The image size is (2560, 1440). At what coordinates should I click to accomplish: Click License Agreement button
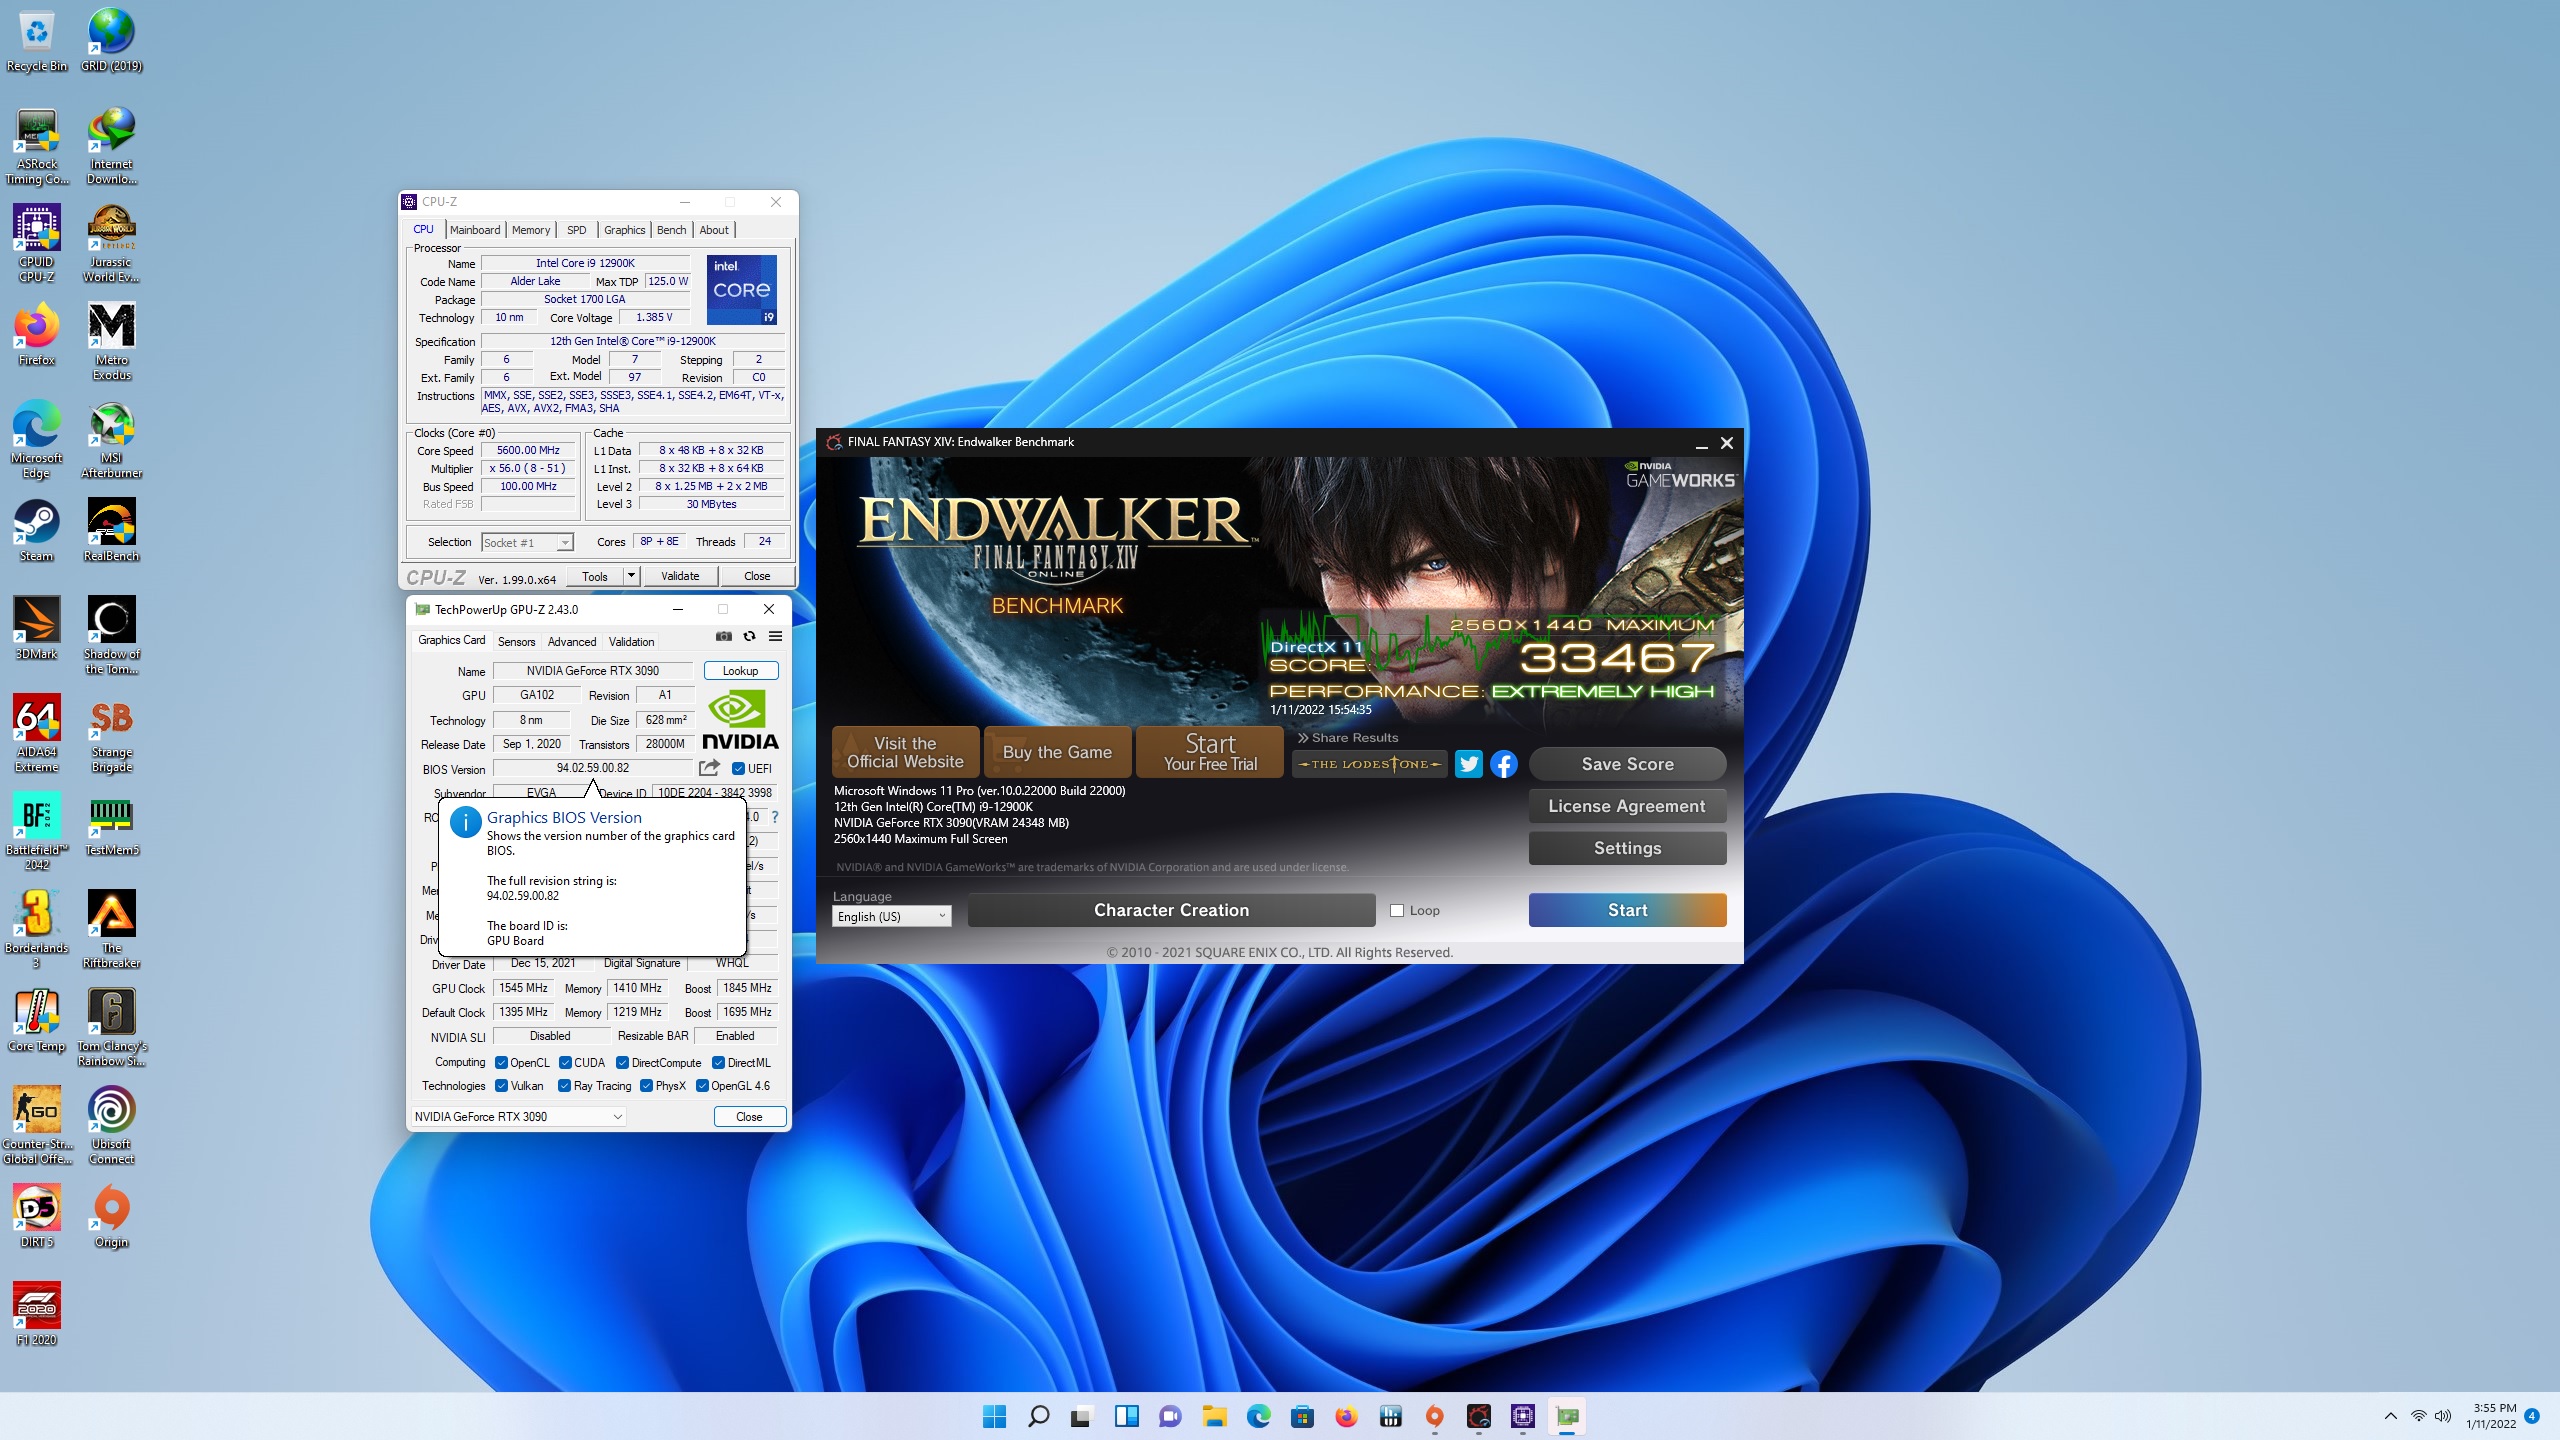click(1627, 806)
